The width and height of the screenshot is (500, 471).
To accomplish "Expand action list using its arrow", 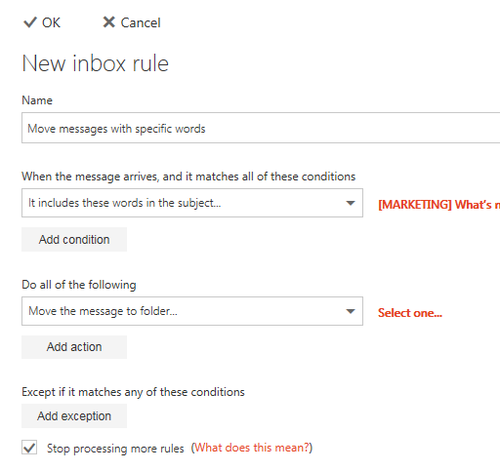I will point(350,311).
